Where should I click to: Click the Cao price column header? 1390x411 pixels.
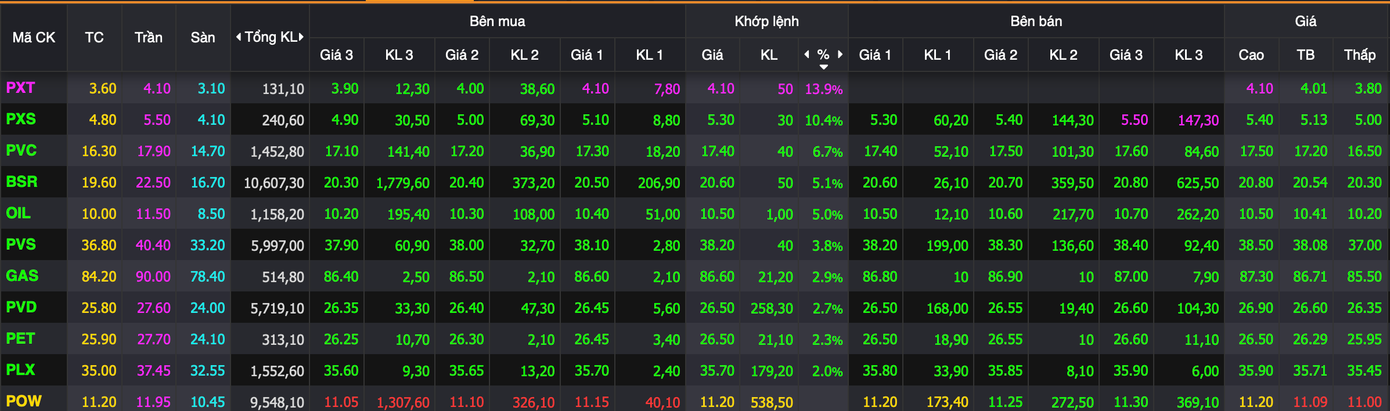(1251, 55)
